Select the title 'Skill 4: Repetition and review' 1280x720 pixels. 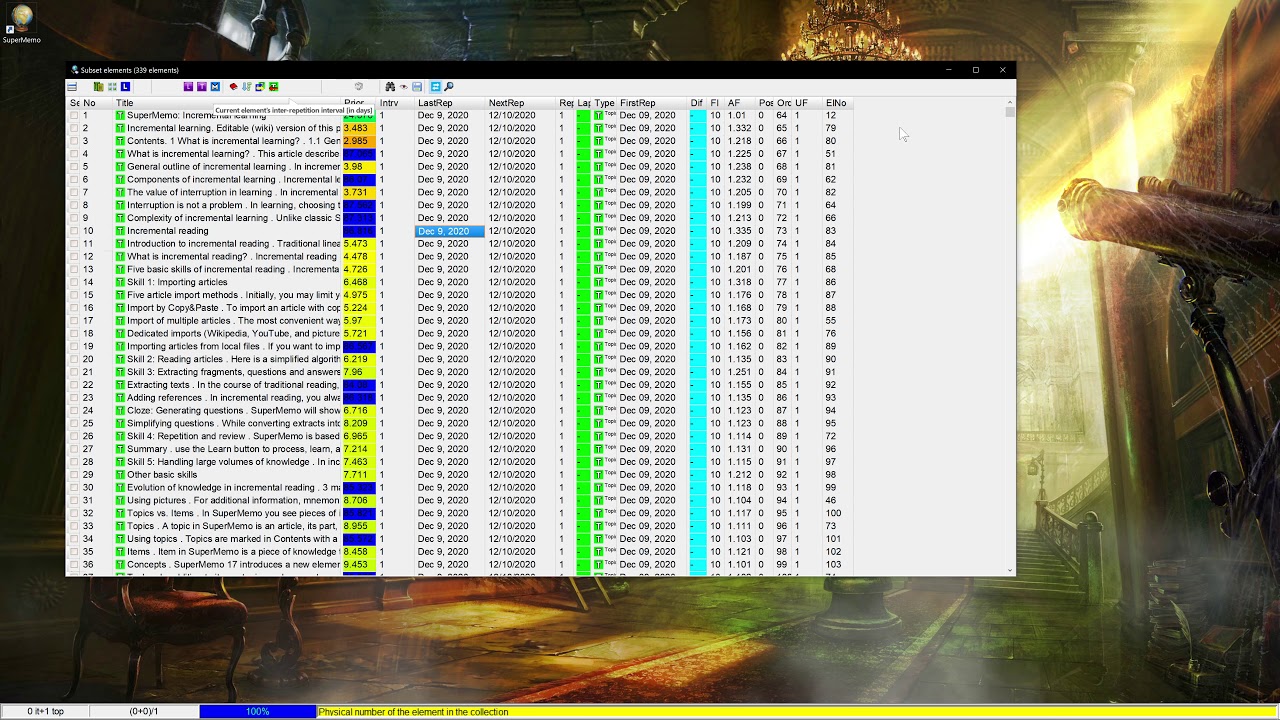pos(233,436)
